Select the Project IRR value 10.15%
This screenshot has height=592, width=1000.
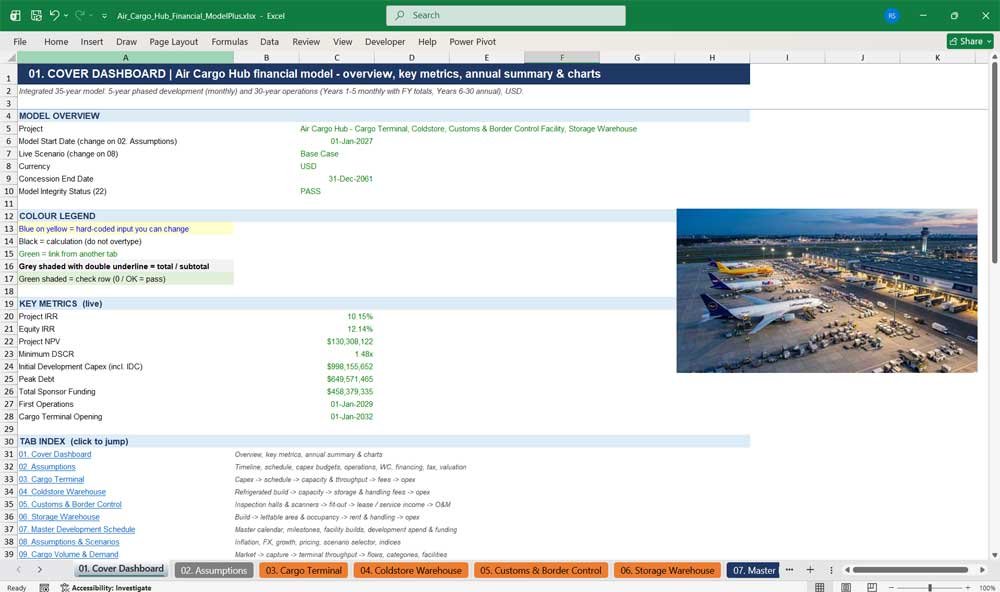tap(360, 316)
